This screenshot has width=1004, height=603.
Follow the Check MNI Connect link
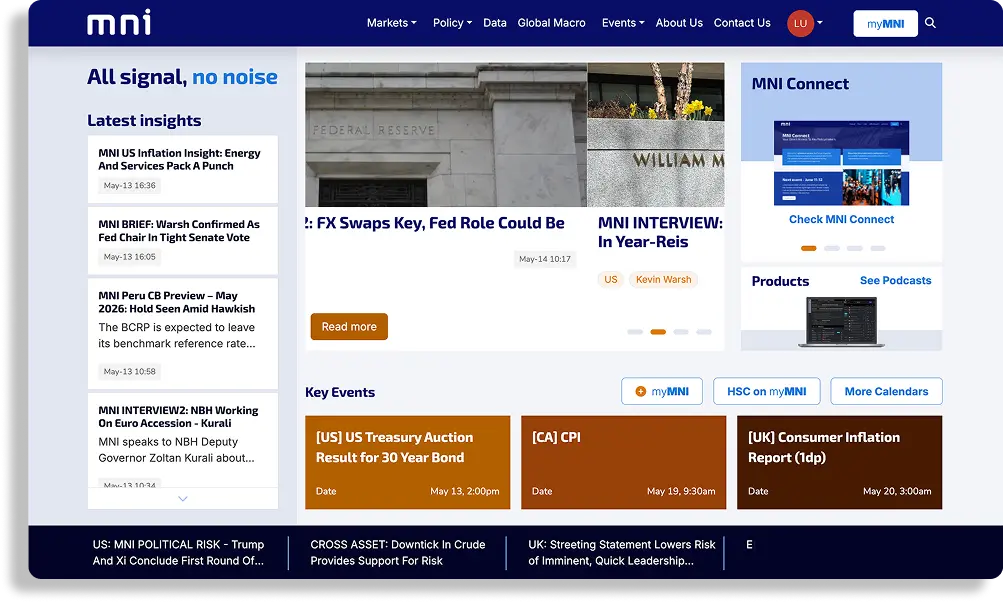click(x=841, y=219)
